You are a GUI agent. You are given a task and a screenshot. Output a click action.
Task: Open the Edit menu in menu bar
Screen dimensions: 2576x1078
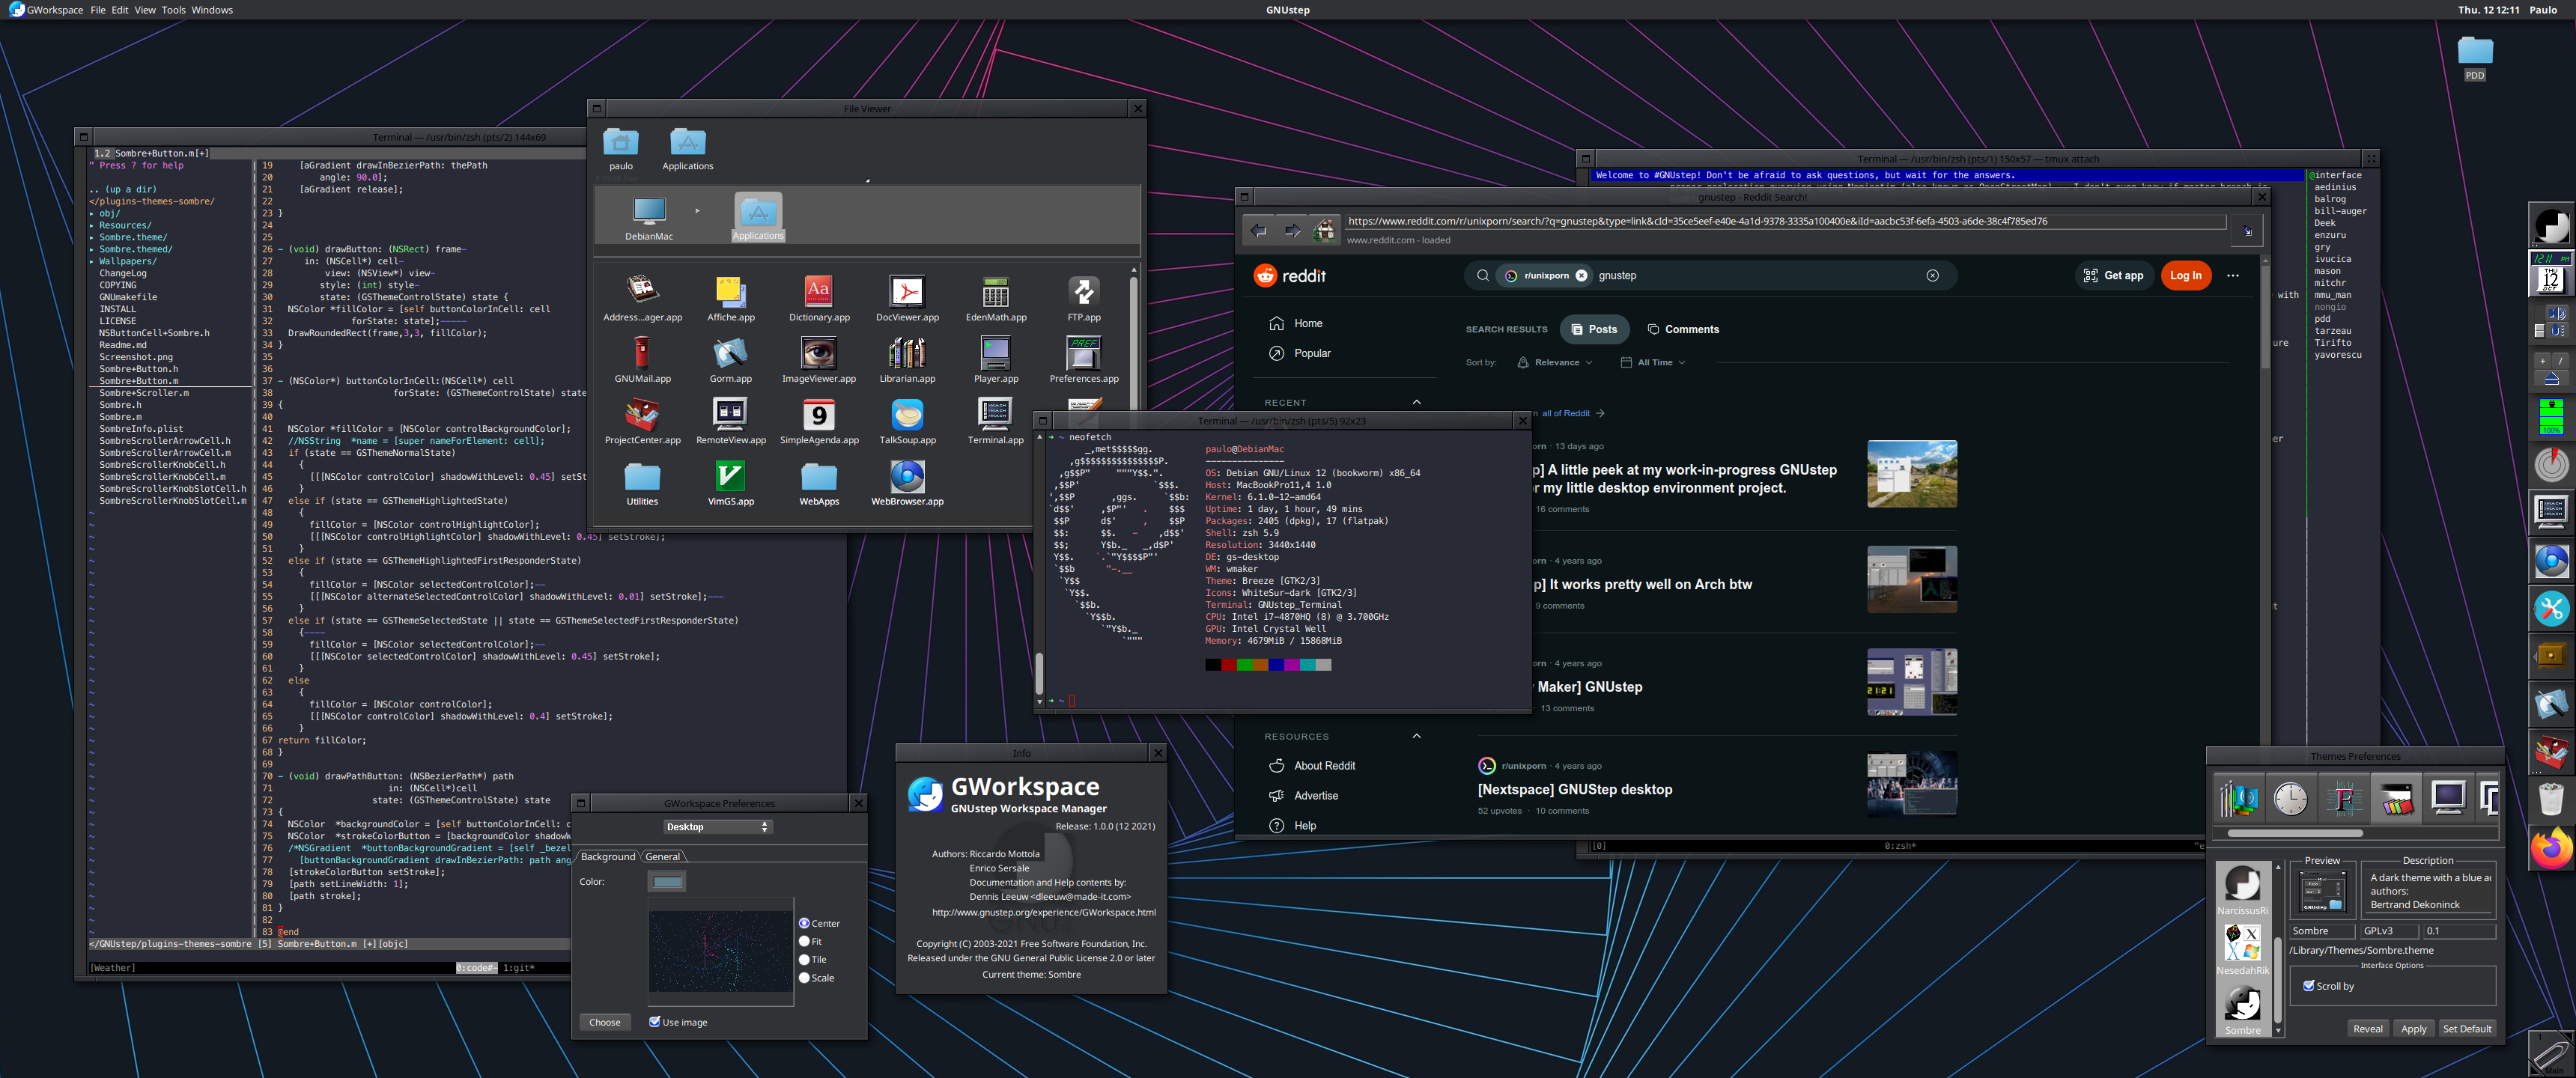(119, 10)
